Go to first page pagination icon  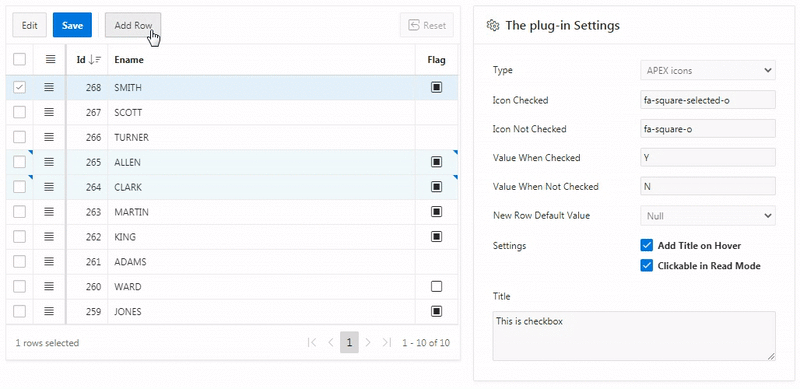312,343
